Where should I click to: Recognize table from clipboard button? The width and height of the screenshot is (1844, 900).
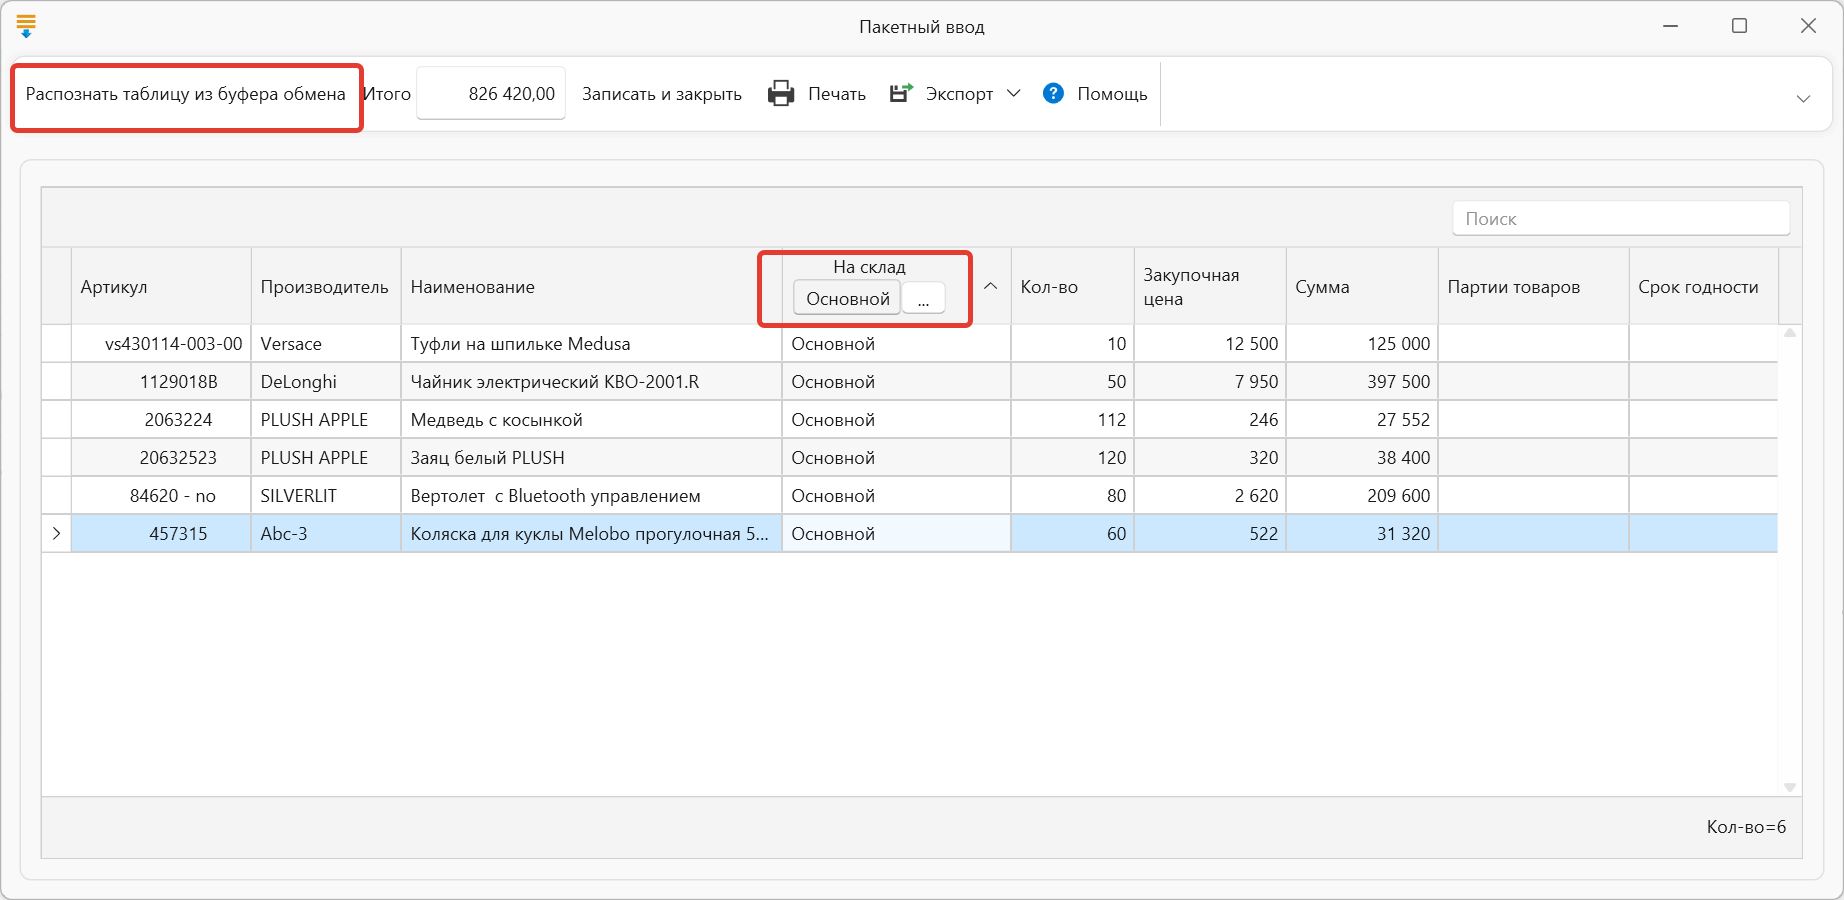186,94
